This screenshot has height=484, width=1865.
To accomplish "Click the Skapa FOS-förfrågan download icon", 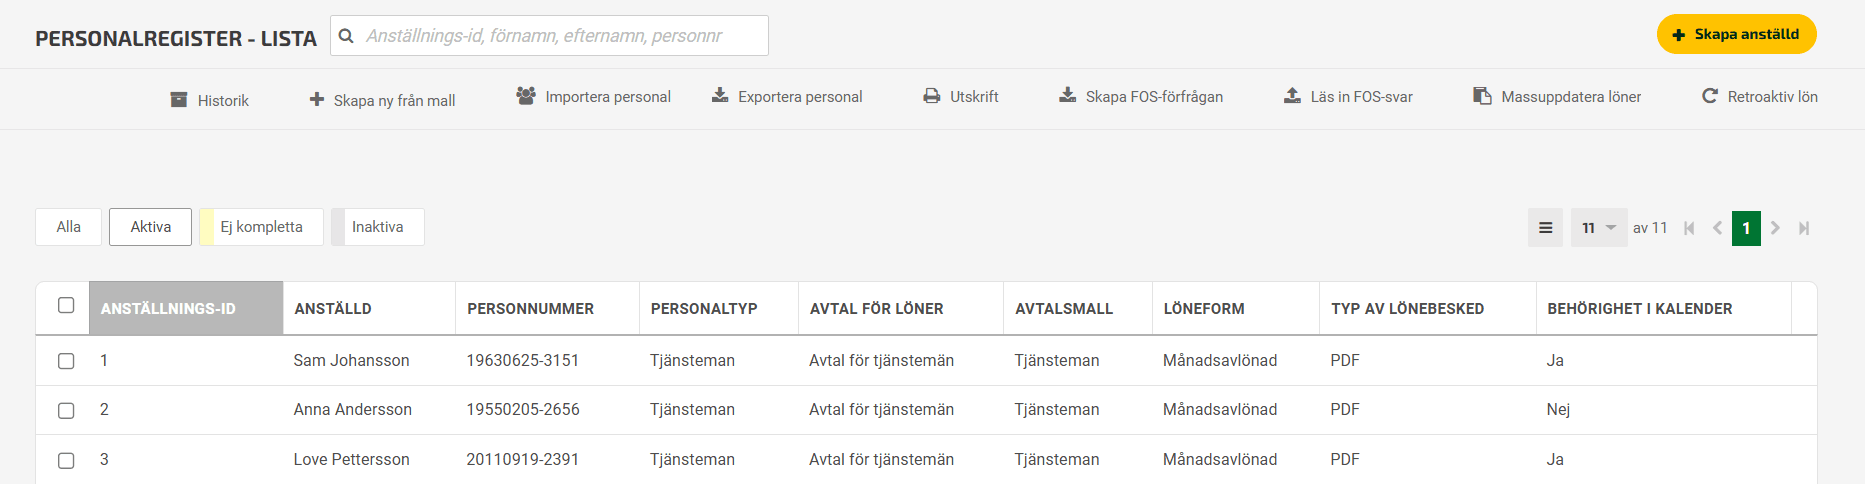I will 1068,96.
